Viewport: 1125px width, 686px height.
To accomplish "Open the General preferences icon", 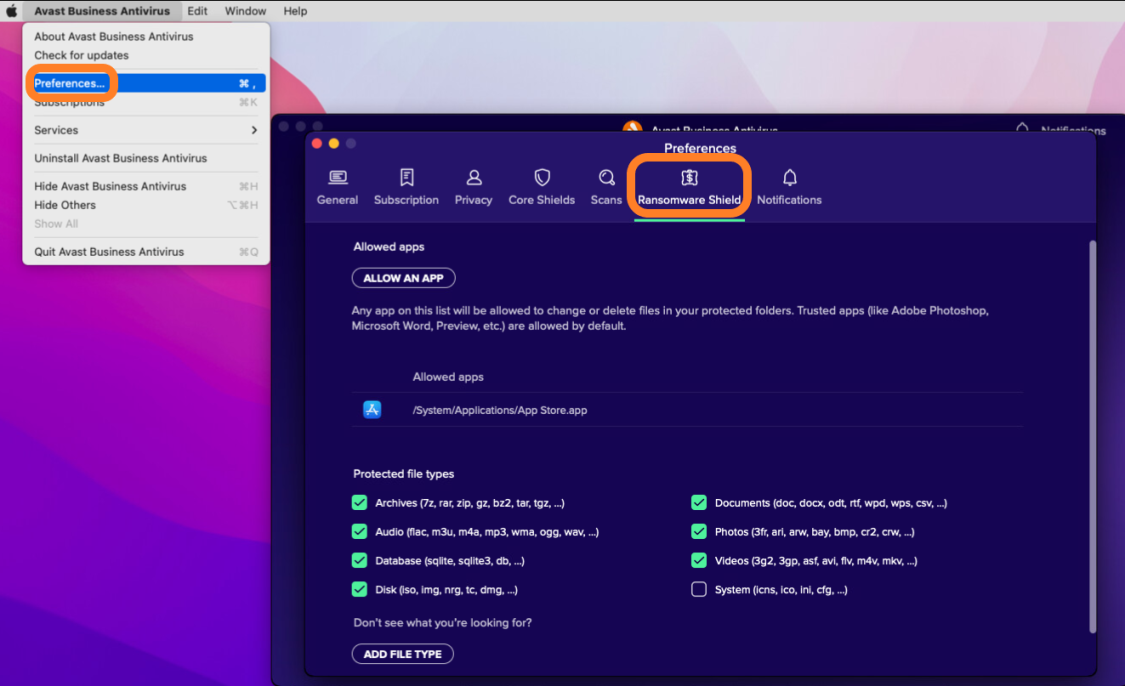I will (x=337, y=177).
